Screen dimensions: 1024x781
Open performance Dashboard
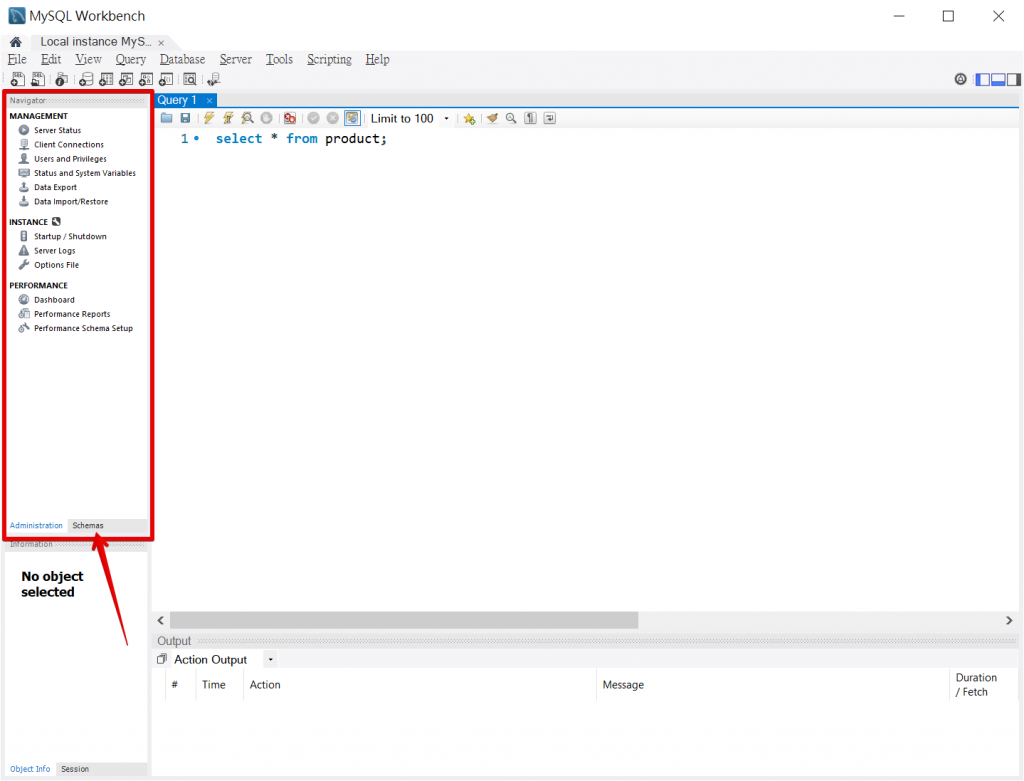click(x=54, y=300)
